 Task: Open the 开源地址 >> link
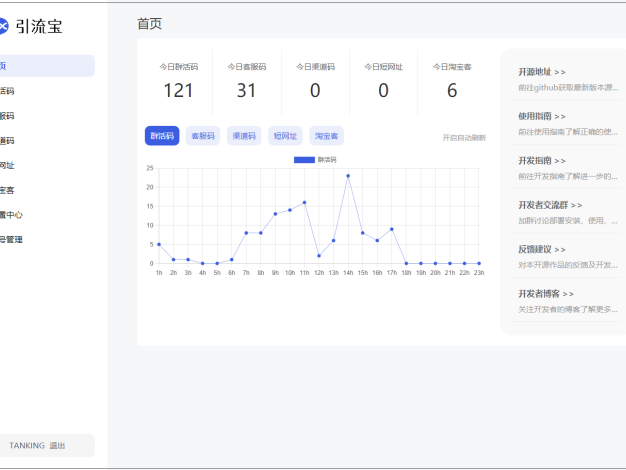point(542,72)
